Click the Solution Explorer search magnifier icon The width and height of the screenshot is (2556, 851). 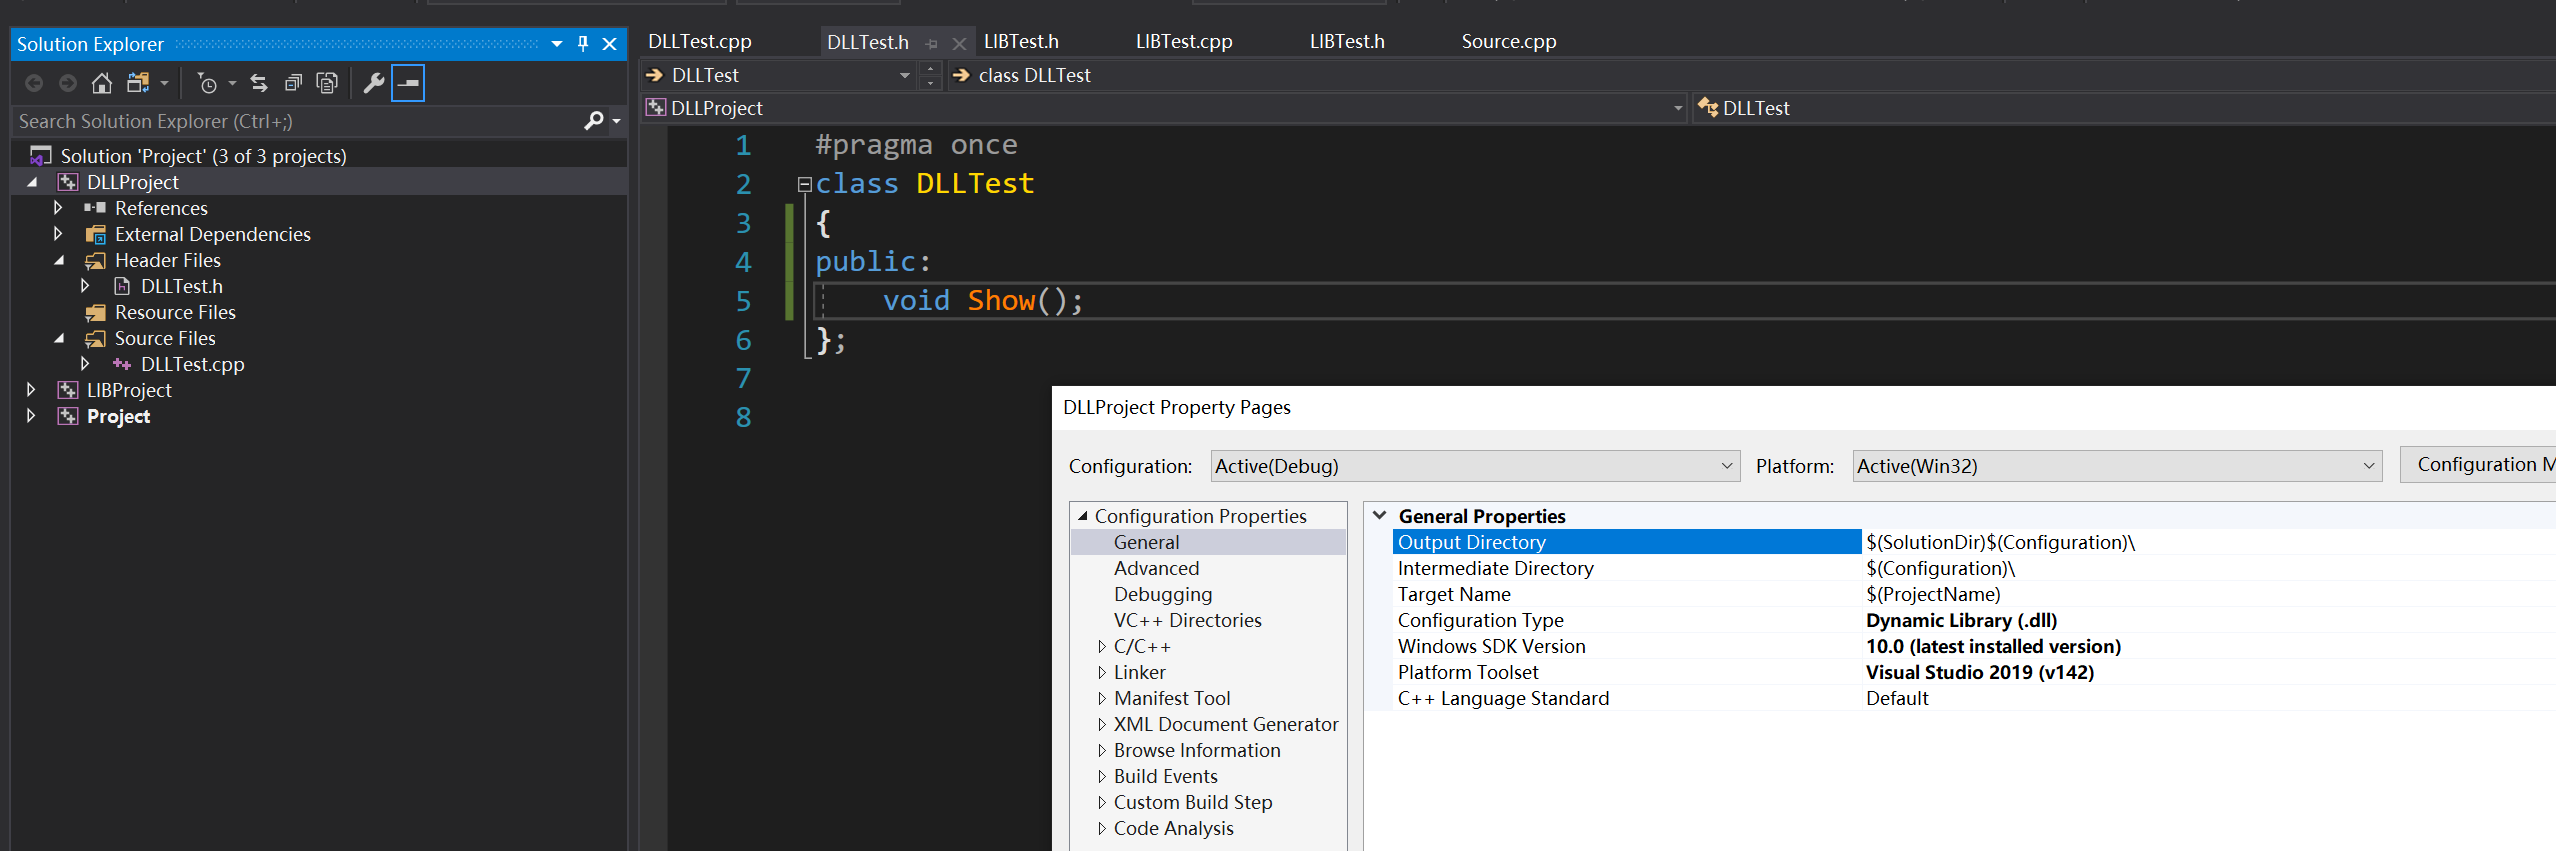pos(593,121)
